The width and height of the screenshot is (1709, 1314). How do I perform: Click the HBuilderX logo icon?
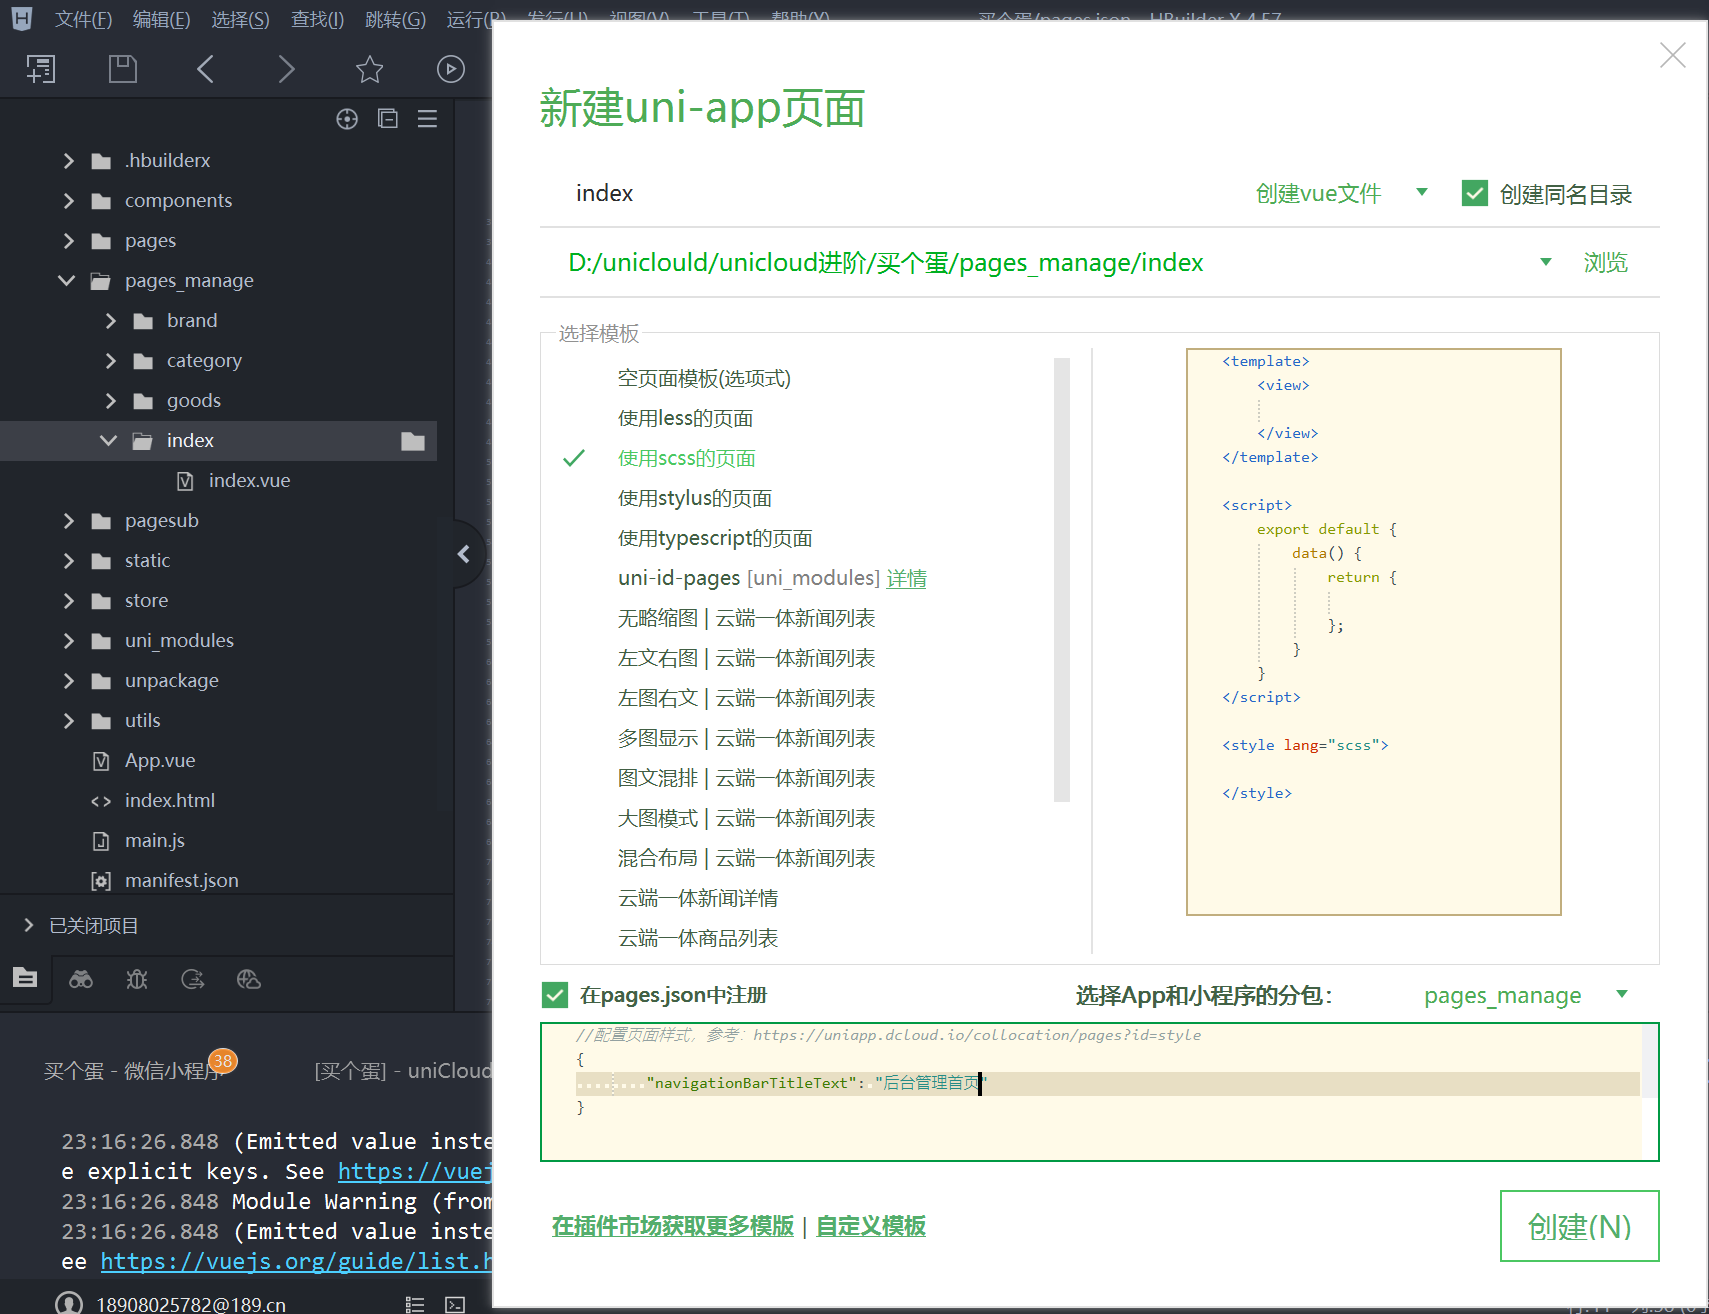click(x=21, y=17)
